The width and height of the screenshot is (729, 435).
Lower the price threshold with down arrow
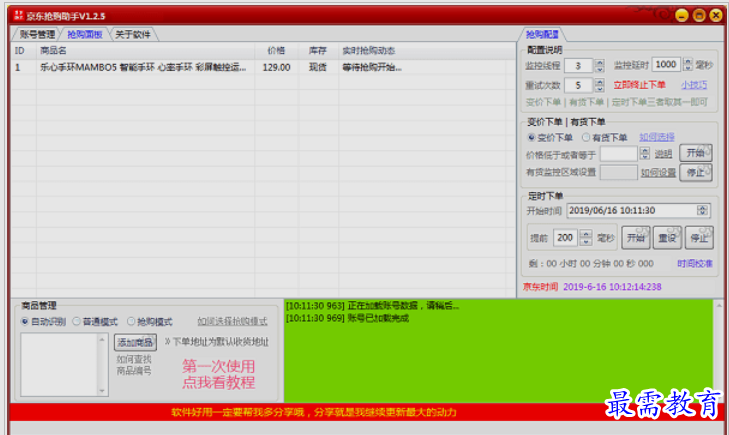(x=644, y=157)
